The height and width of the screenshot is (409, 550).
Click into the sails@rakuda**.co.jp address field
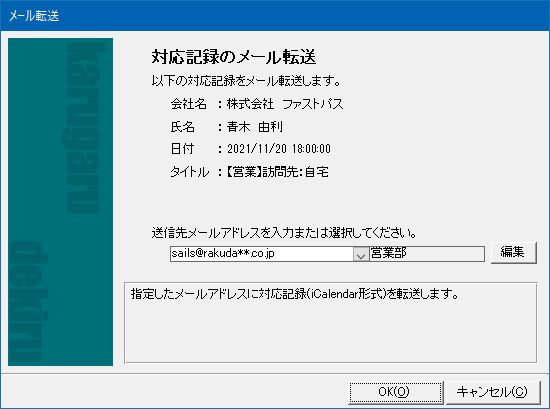click(x=262, y=254)
